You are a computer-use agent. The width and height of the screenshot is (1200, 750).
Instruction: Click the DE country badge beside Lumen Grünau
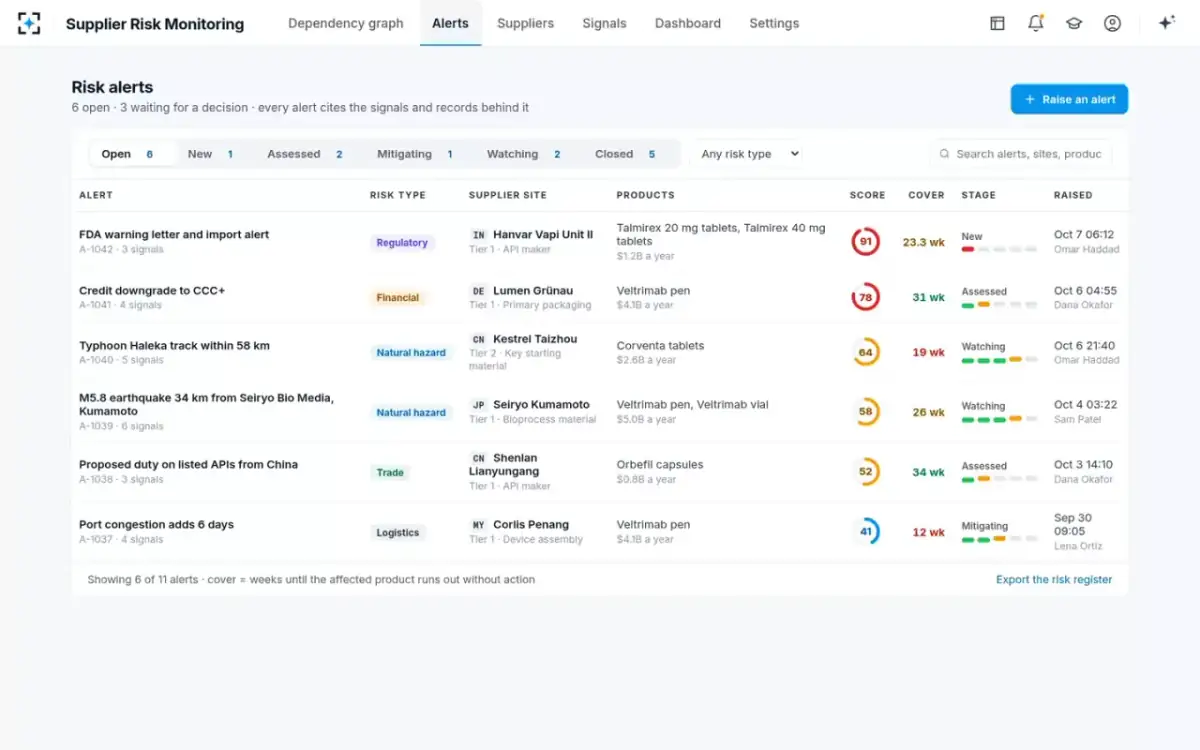478,291
